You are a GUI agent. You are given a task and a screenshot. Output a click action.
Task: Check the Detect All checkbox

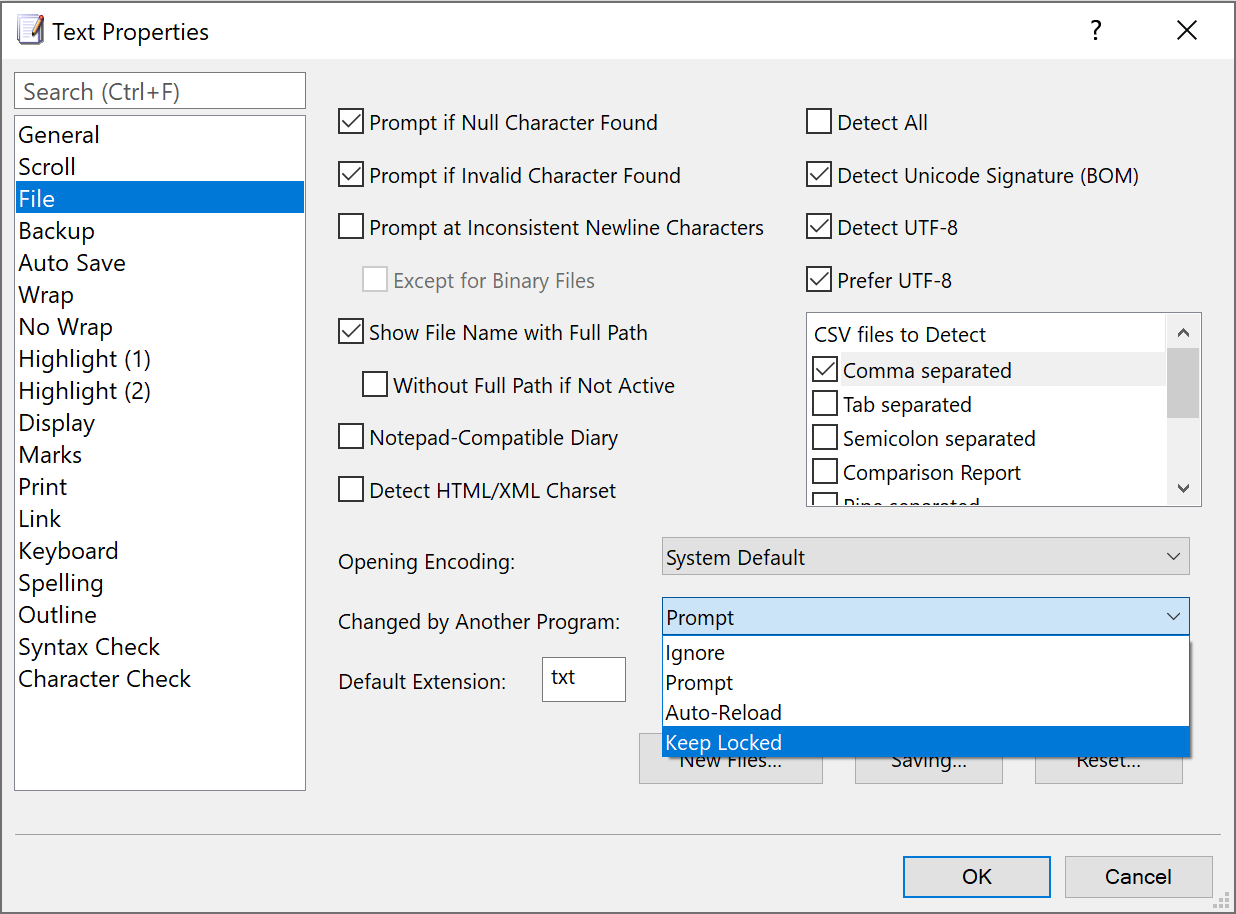(819, 123)
